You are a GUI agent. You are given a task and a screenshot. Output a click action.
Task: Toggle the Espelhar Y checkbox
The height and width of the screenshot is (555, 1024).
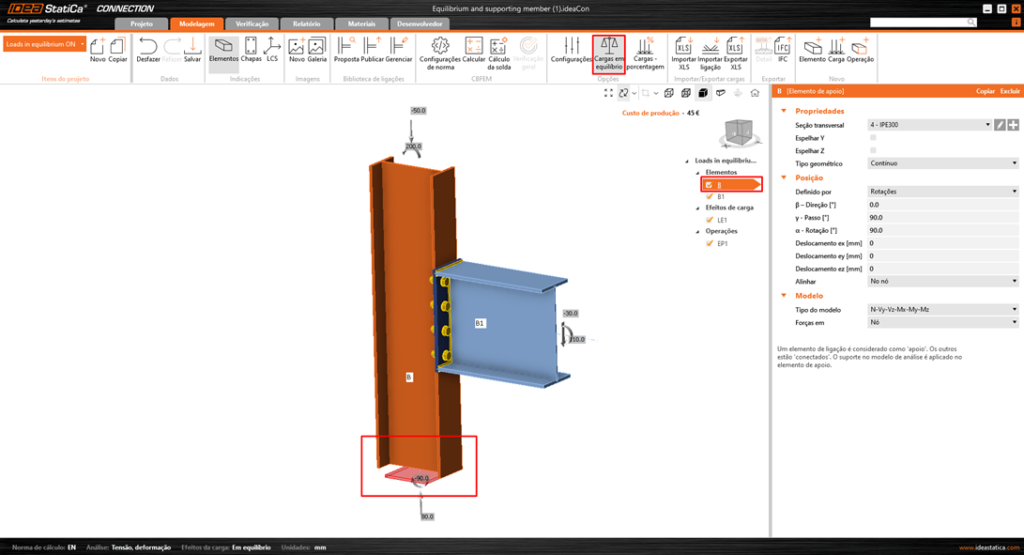click(x=873, y=138)
